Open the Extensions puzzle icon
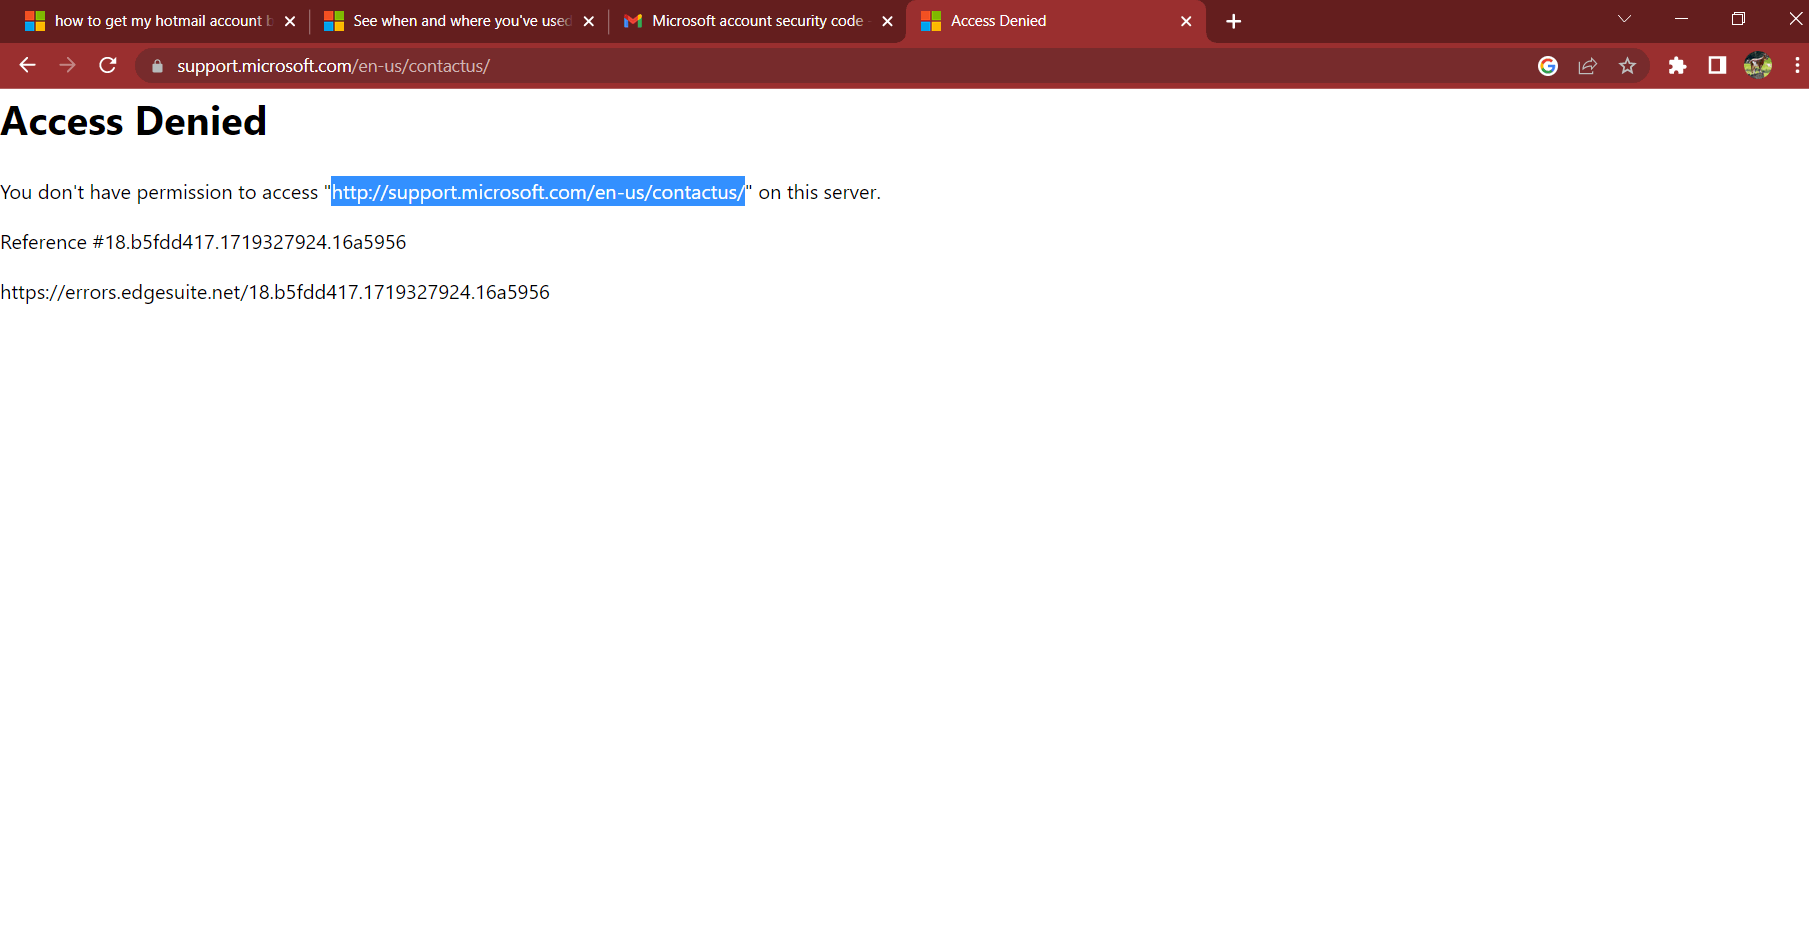 coord(1677,66)
